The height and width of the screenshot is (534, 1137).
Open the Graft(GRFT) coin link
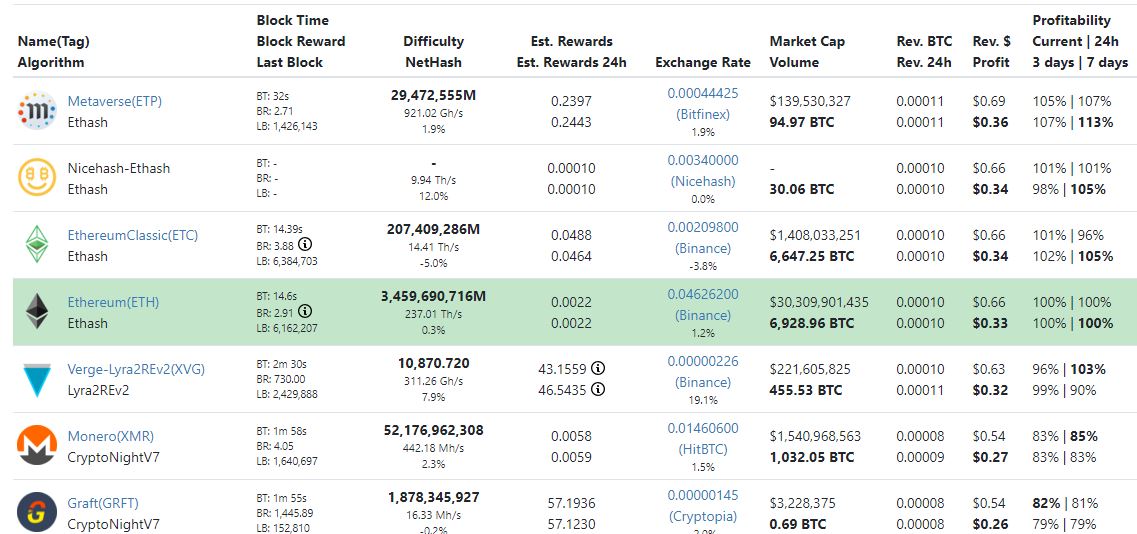click(x=103, y=503)
